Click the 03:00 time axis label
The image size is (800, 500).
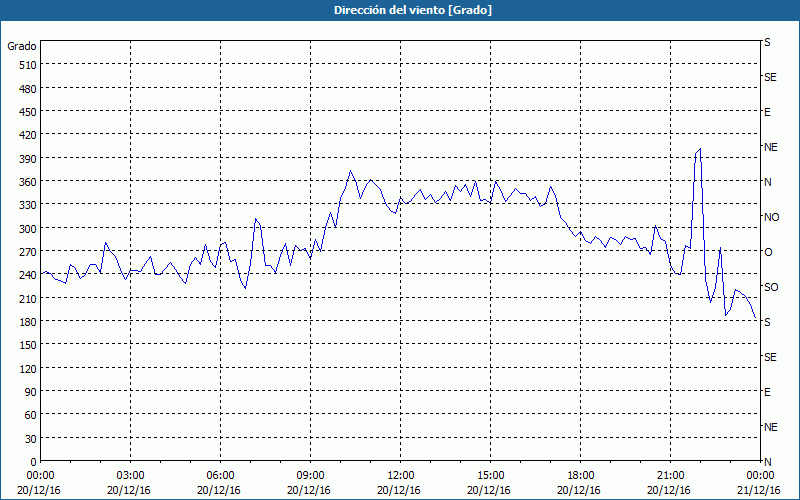point(130,476)
